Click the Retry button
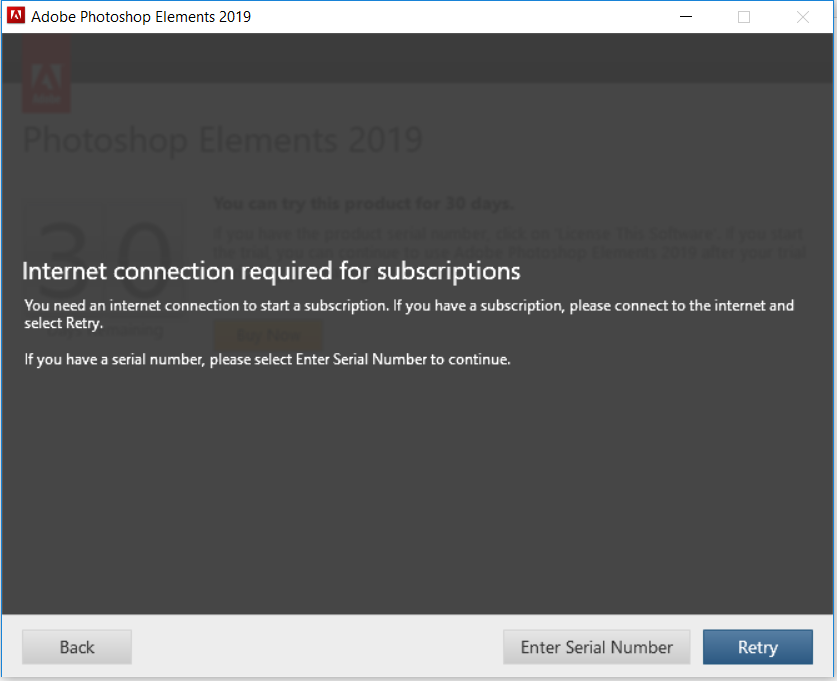The width and height of the screenshot is (837, 681). coord(757,647)
